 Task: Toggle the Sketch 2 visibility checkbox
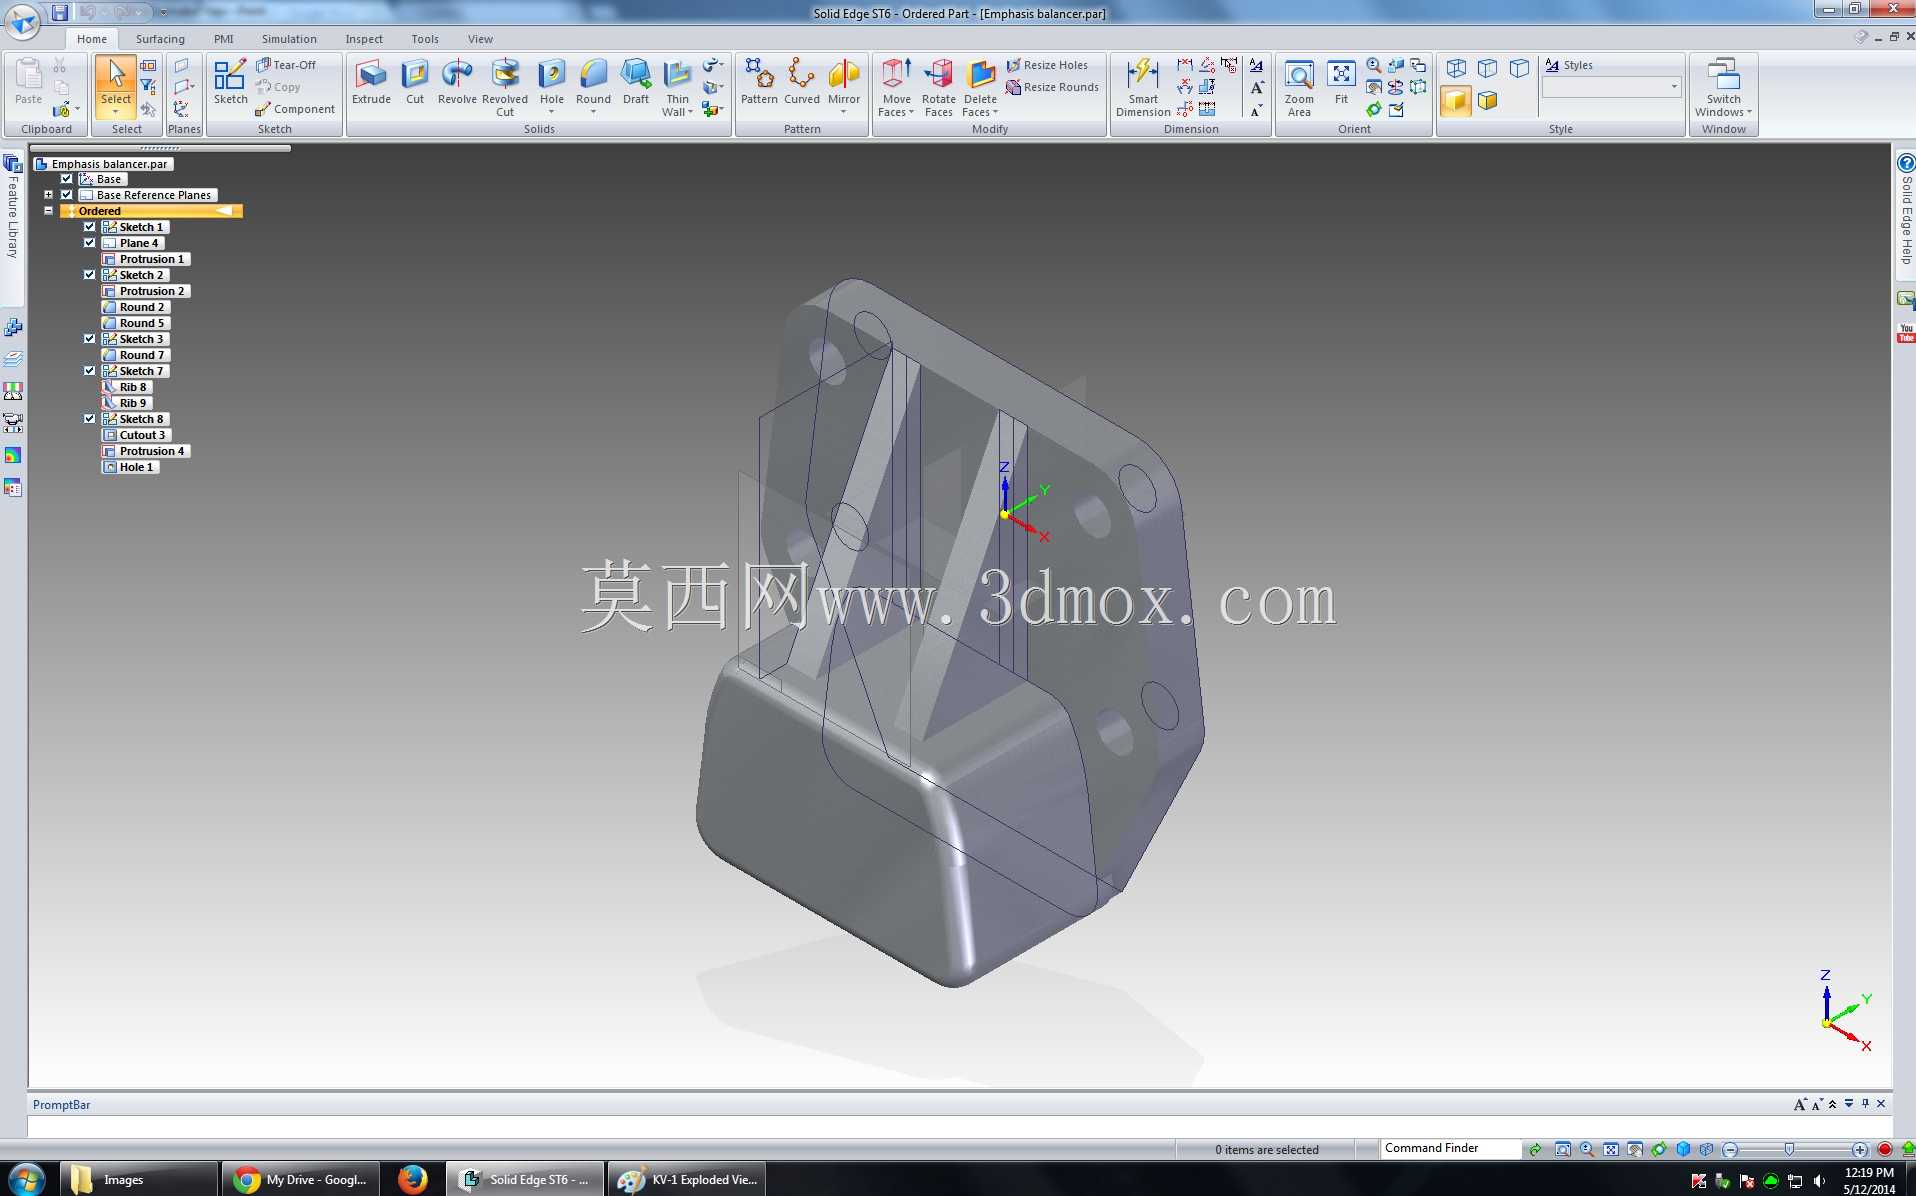coord(89,275)
